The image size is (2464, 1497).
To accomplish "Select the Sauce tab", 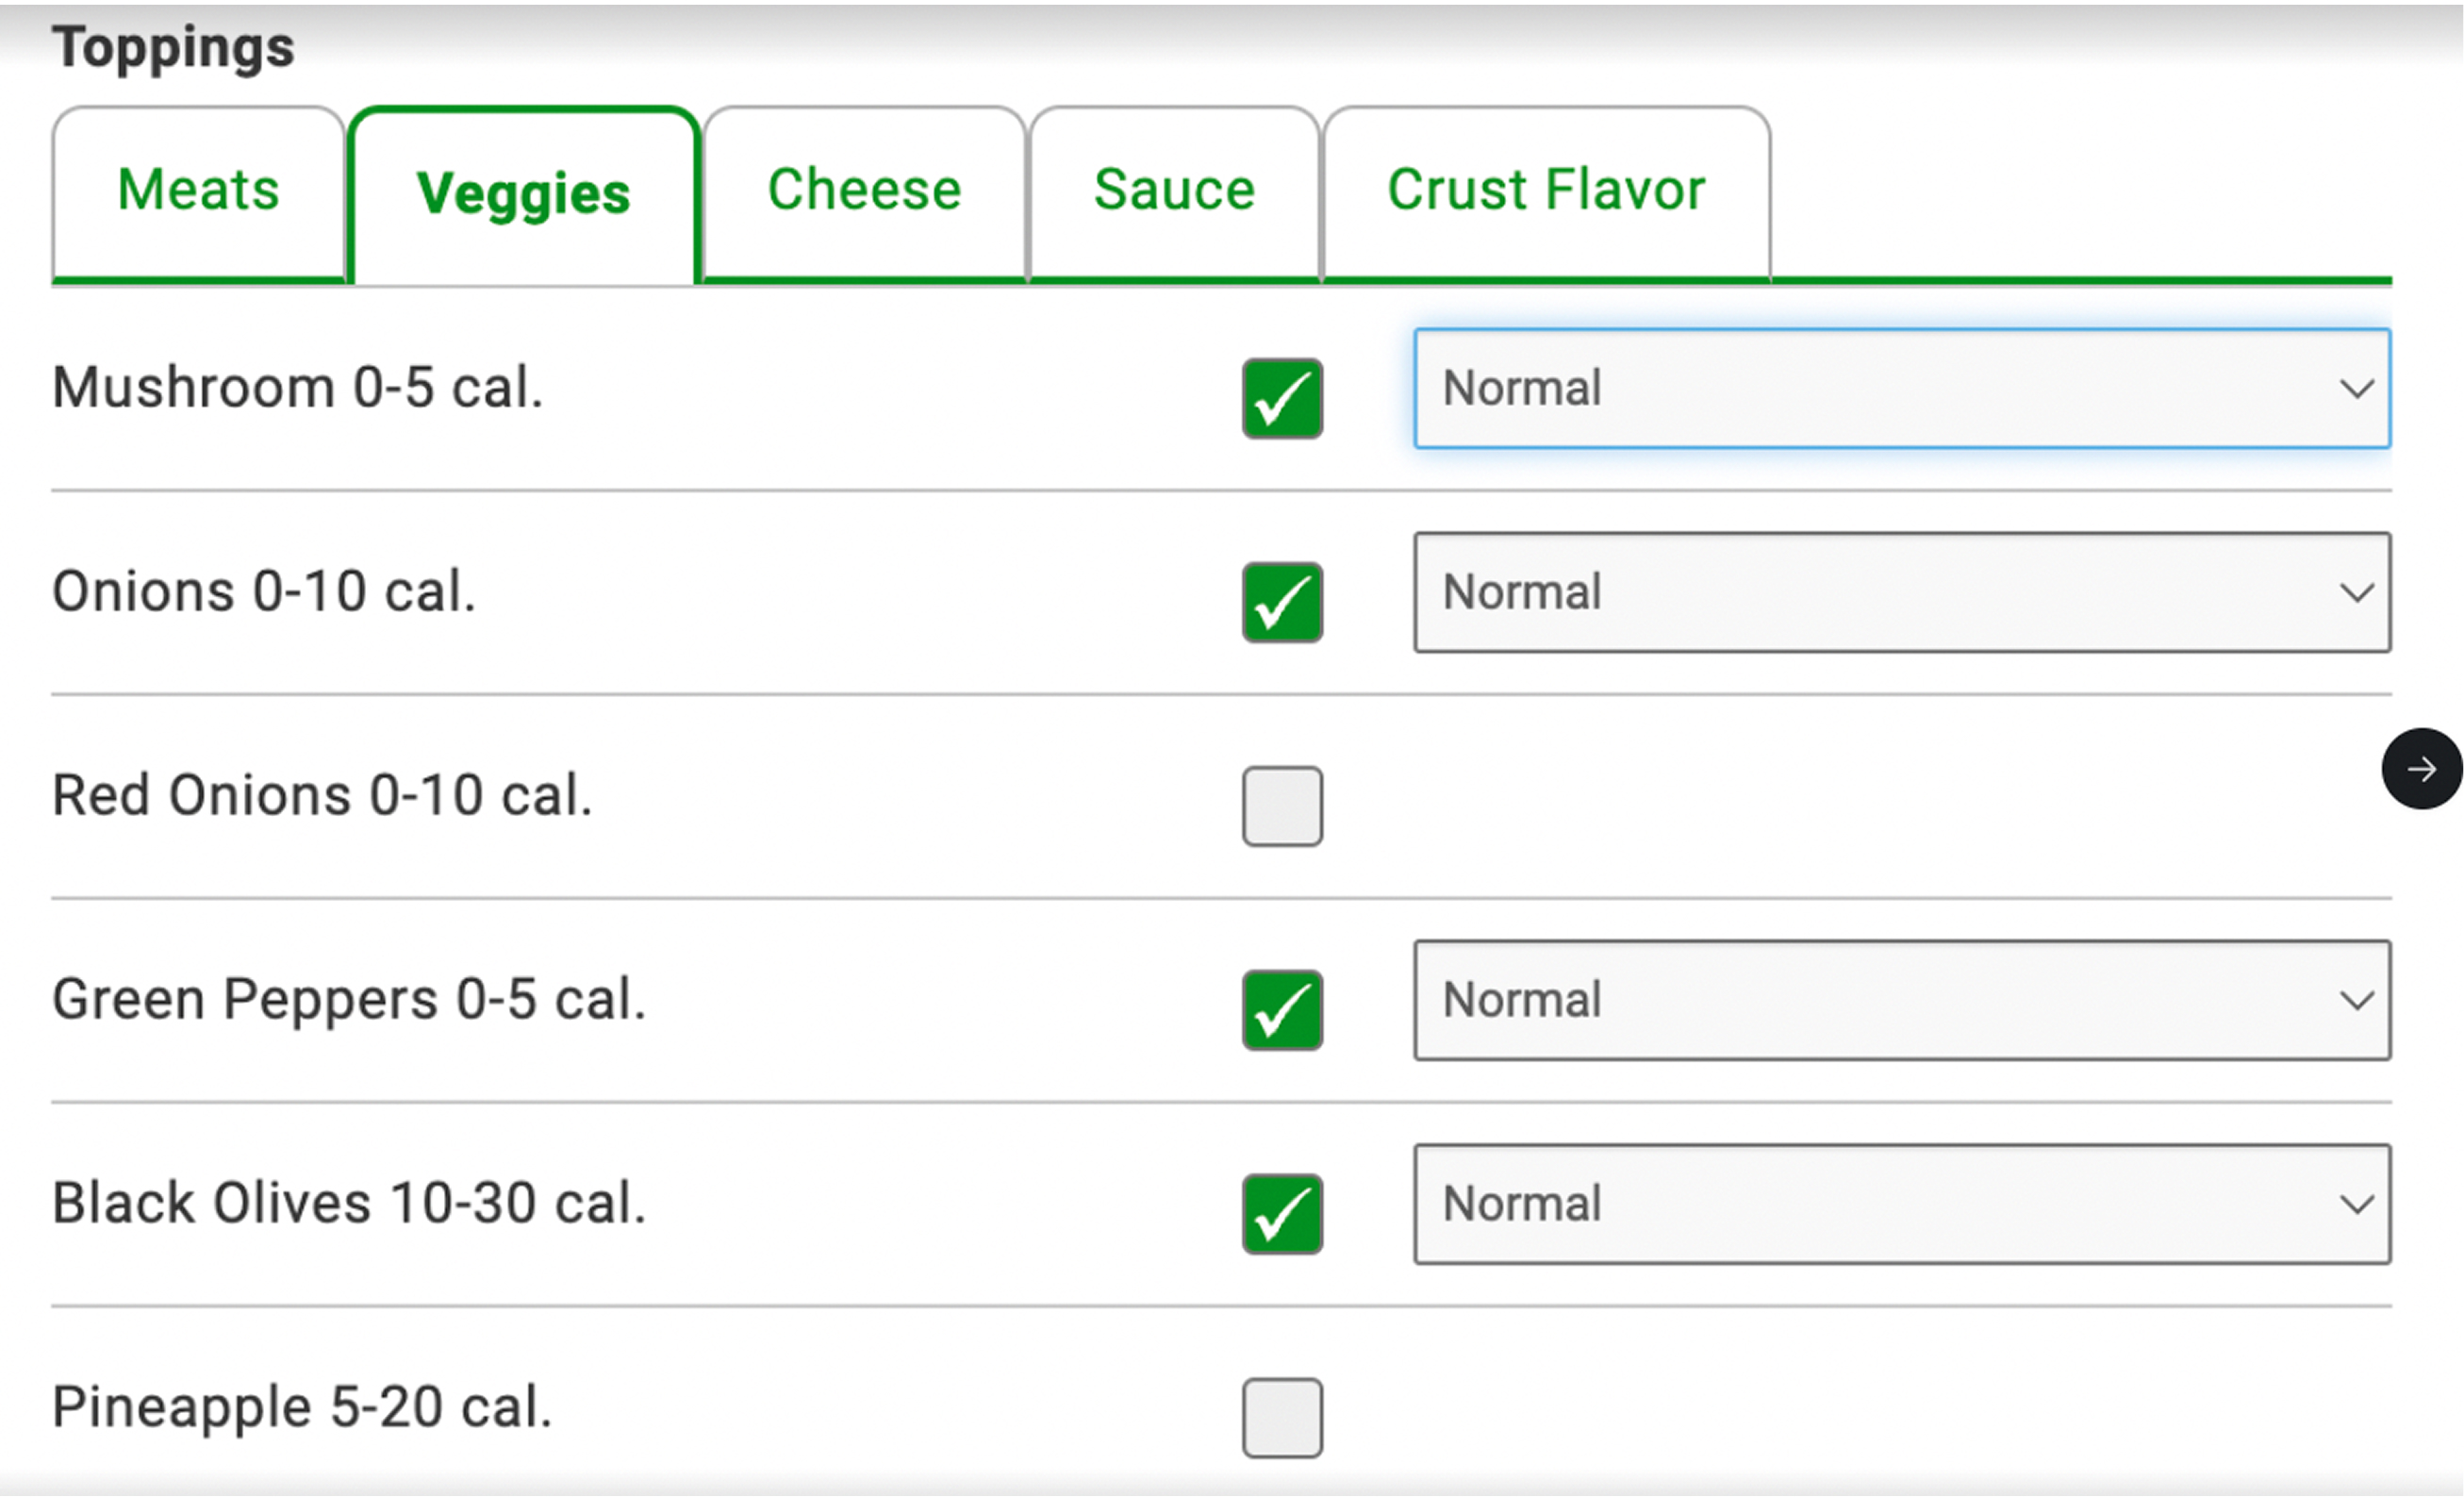I will pos(1174,189).
